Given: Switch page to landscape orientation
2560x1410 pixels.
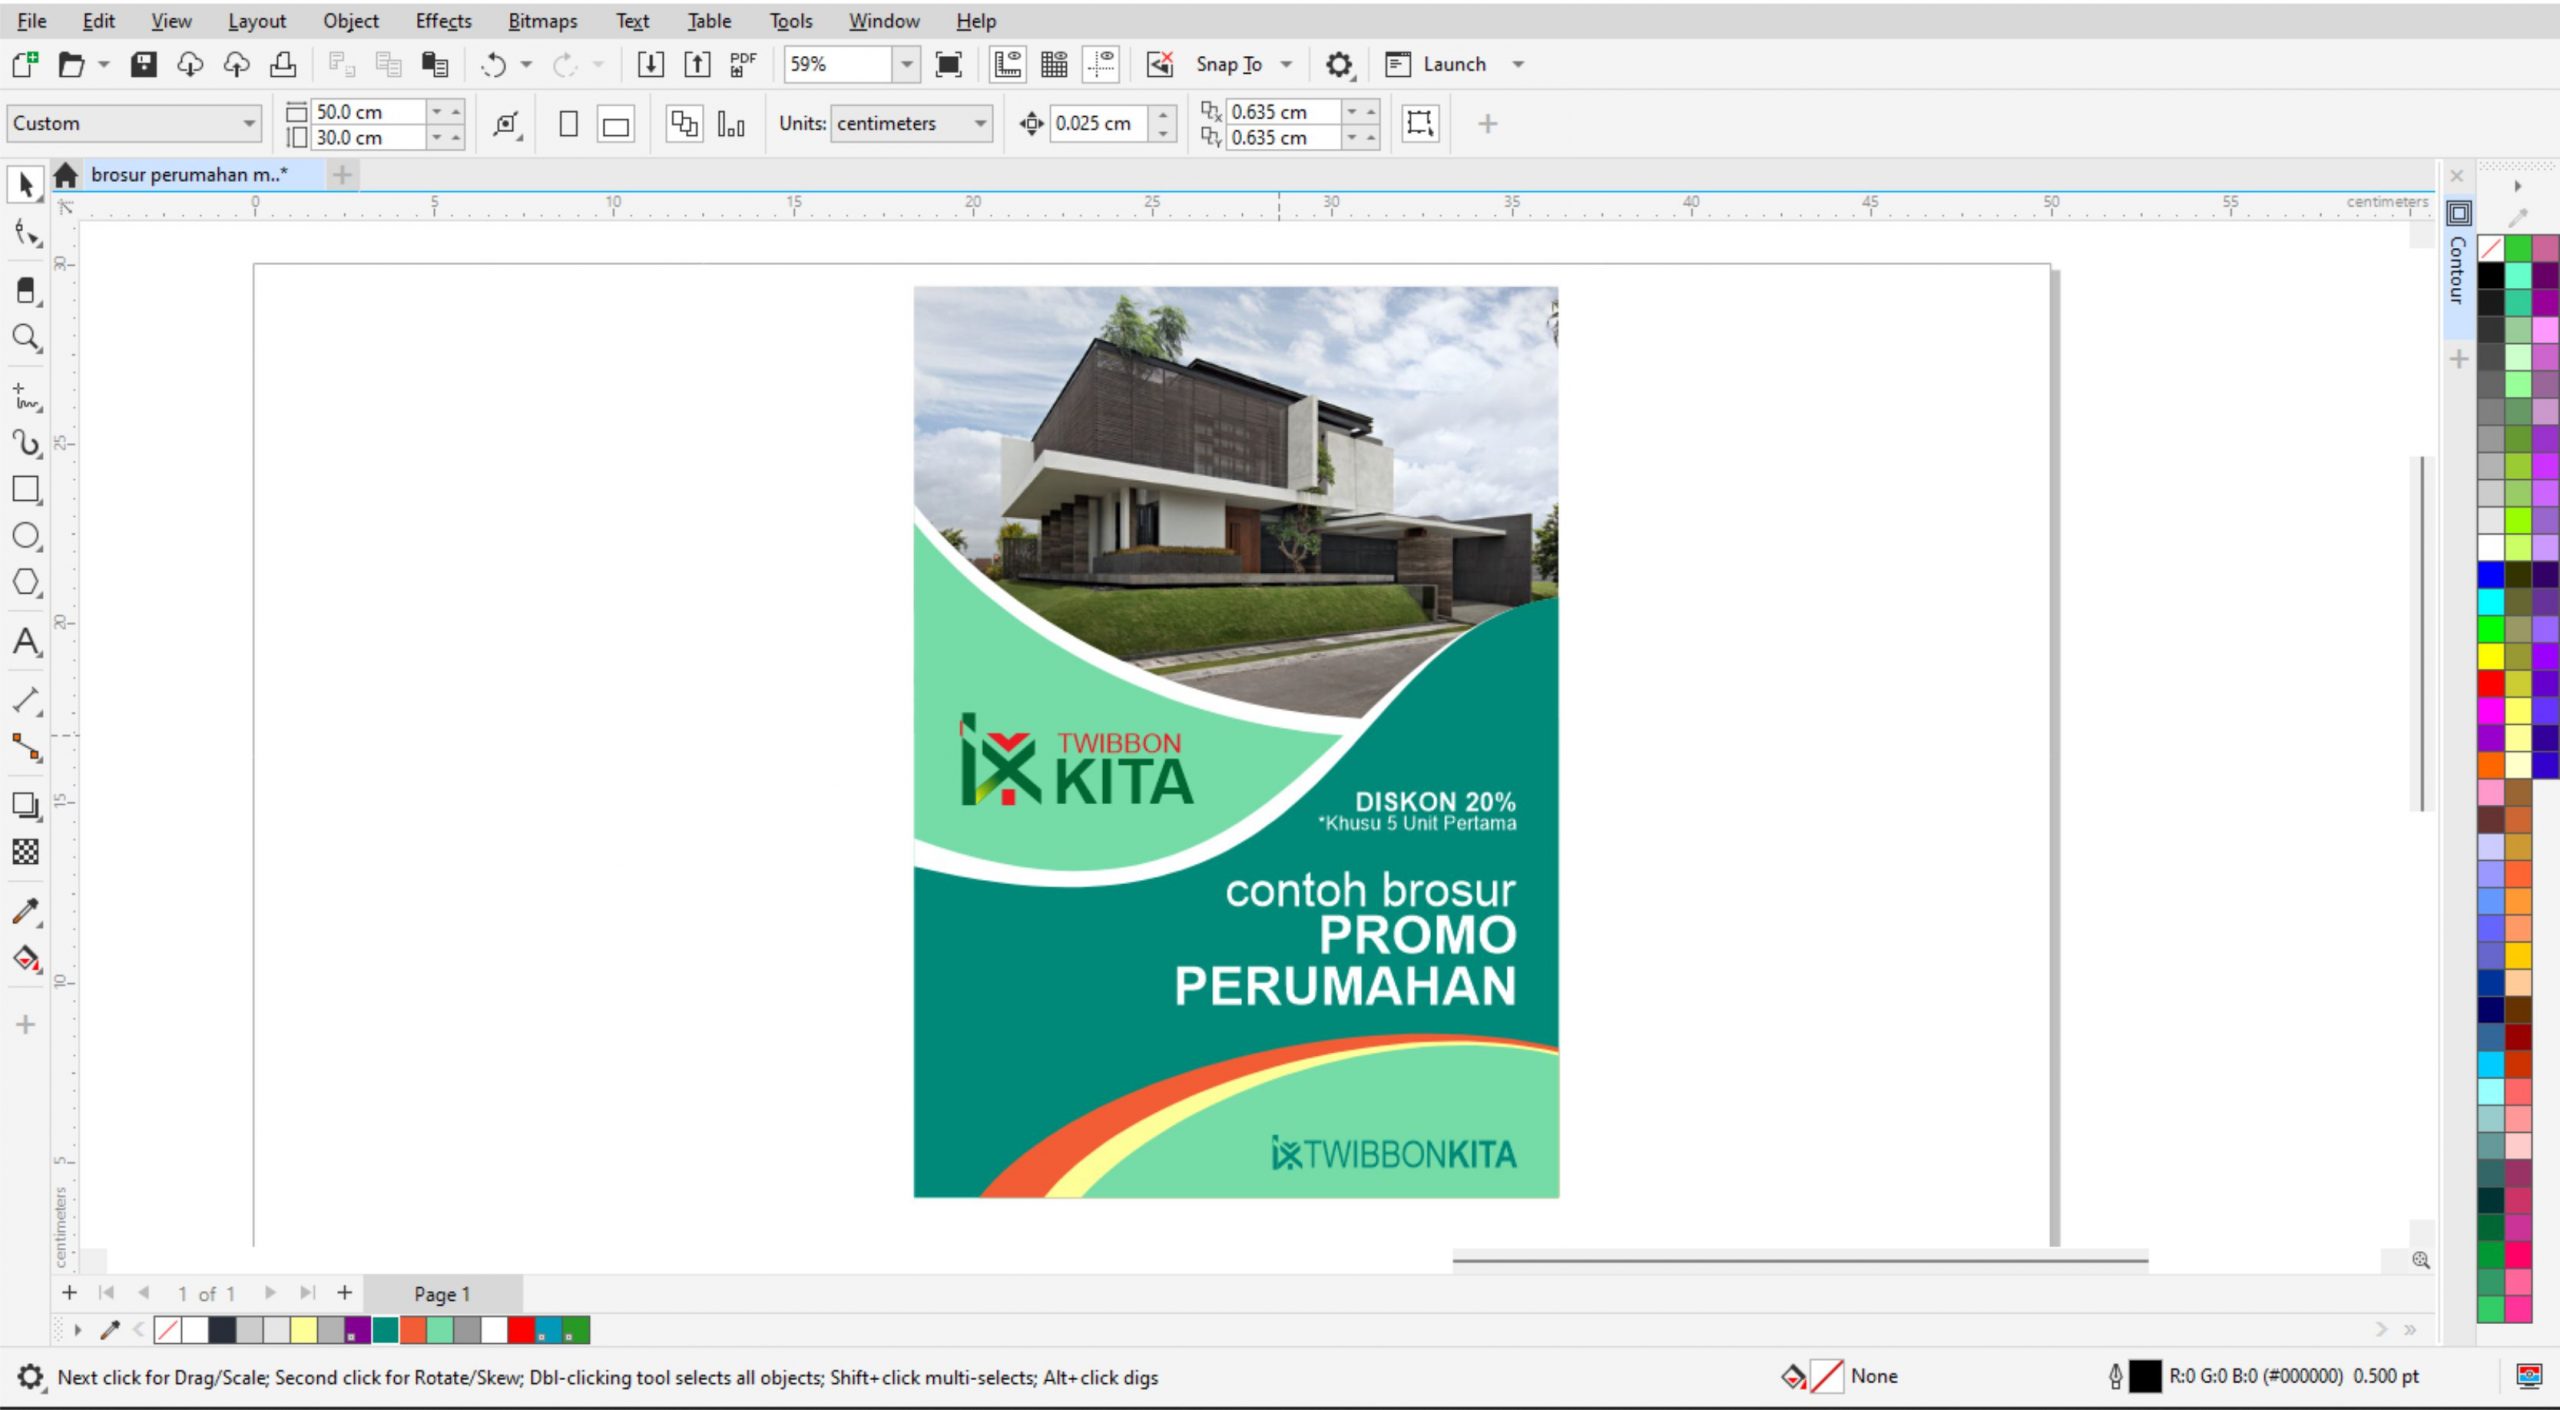Looking at the screenshot, I should click(x=615, y=124).
